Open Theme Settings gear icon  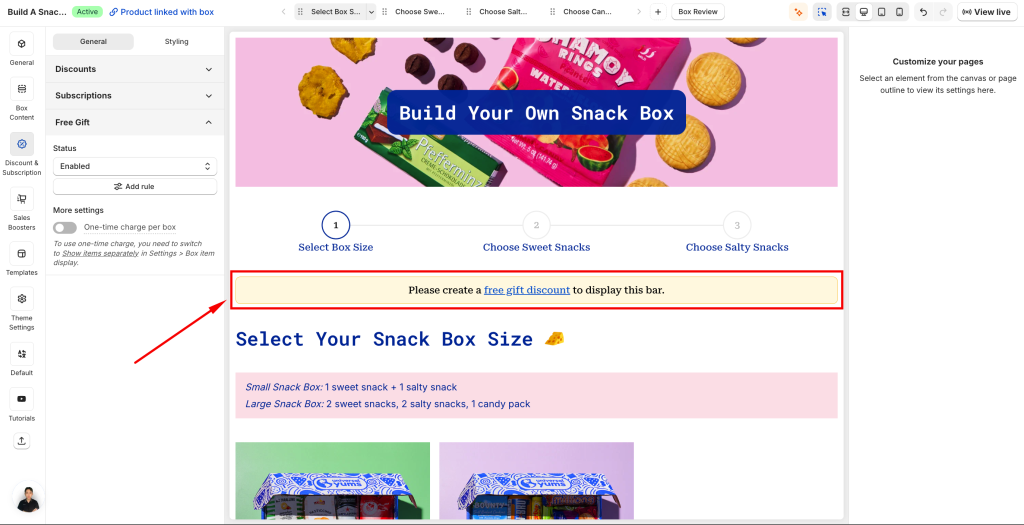click(22, 298)
